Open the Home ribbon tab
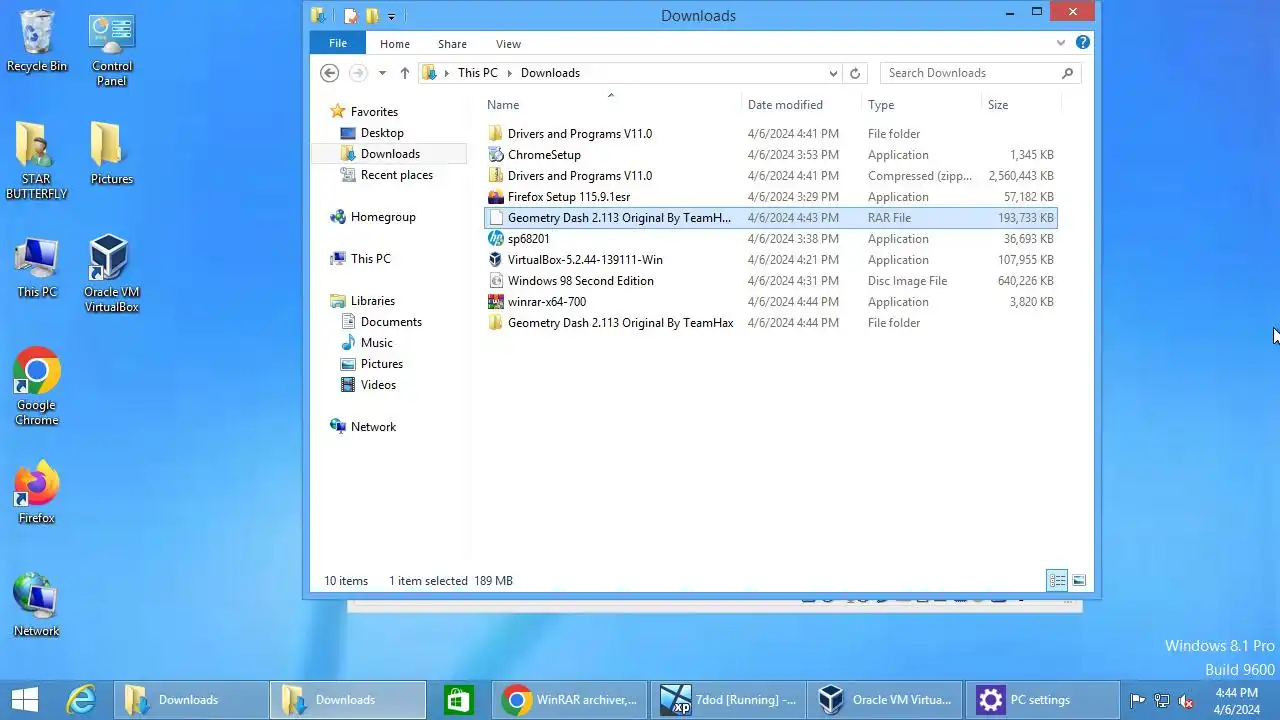1280x720 pixels. 395,44
